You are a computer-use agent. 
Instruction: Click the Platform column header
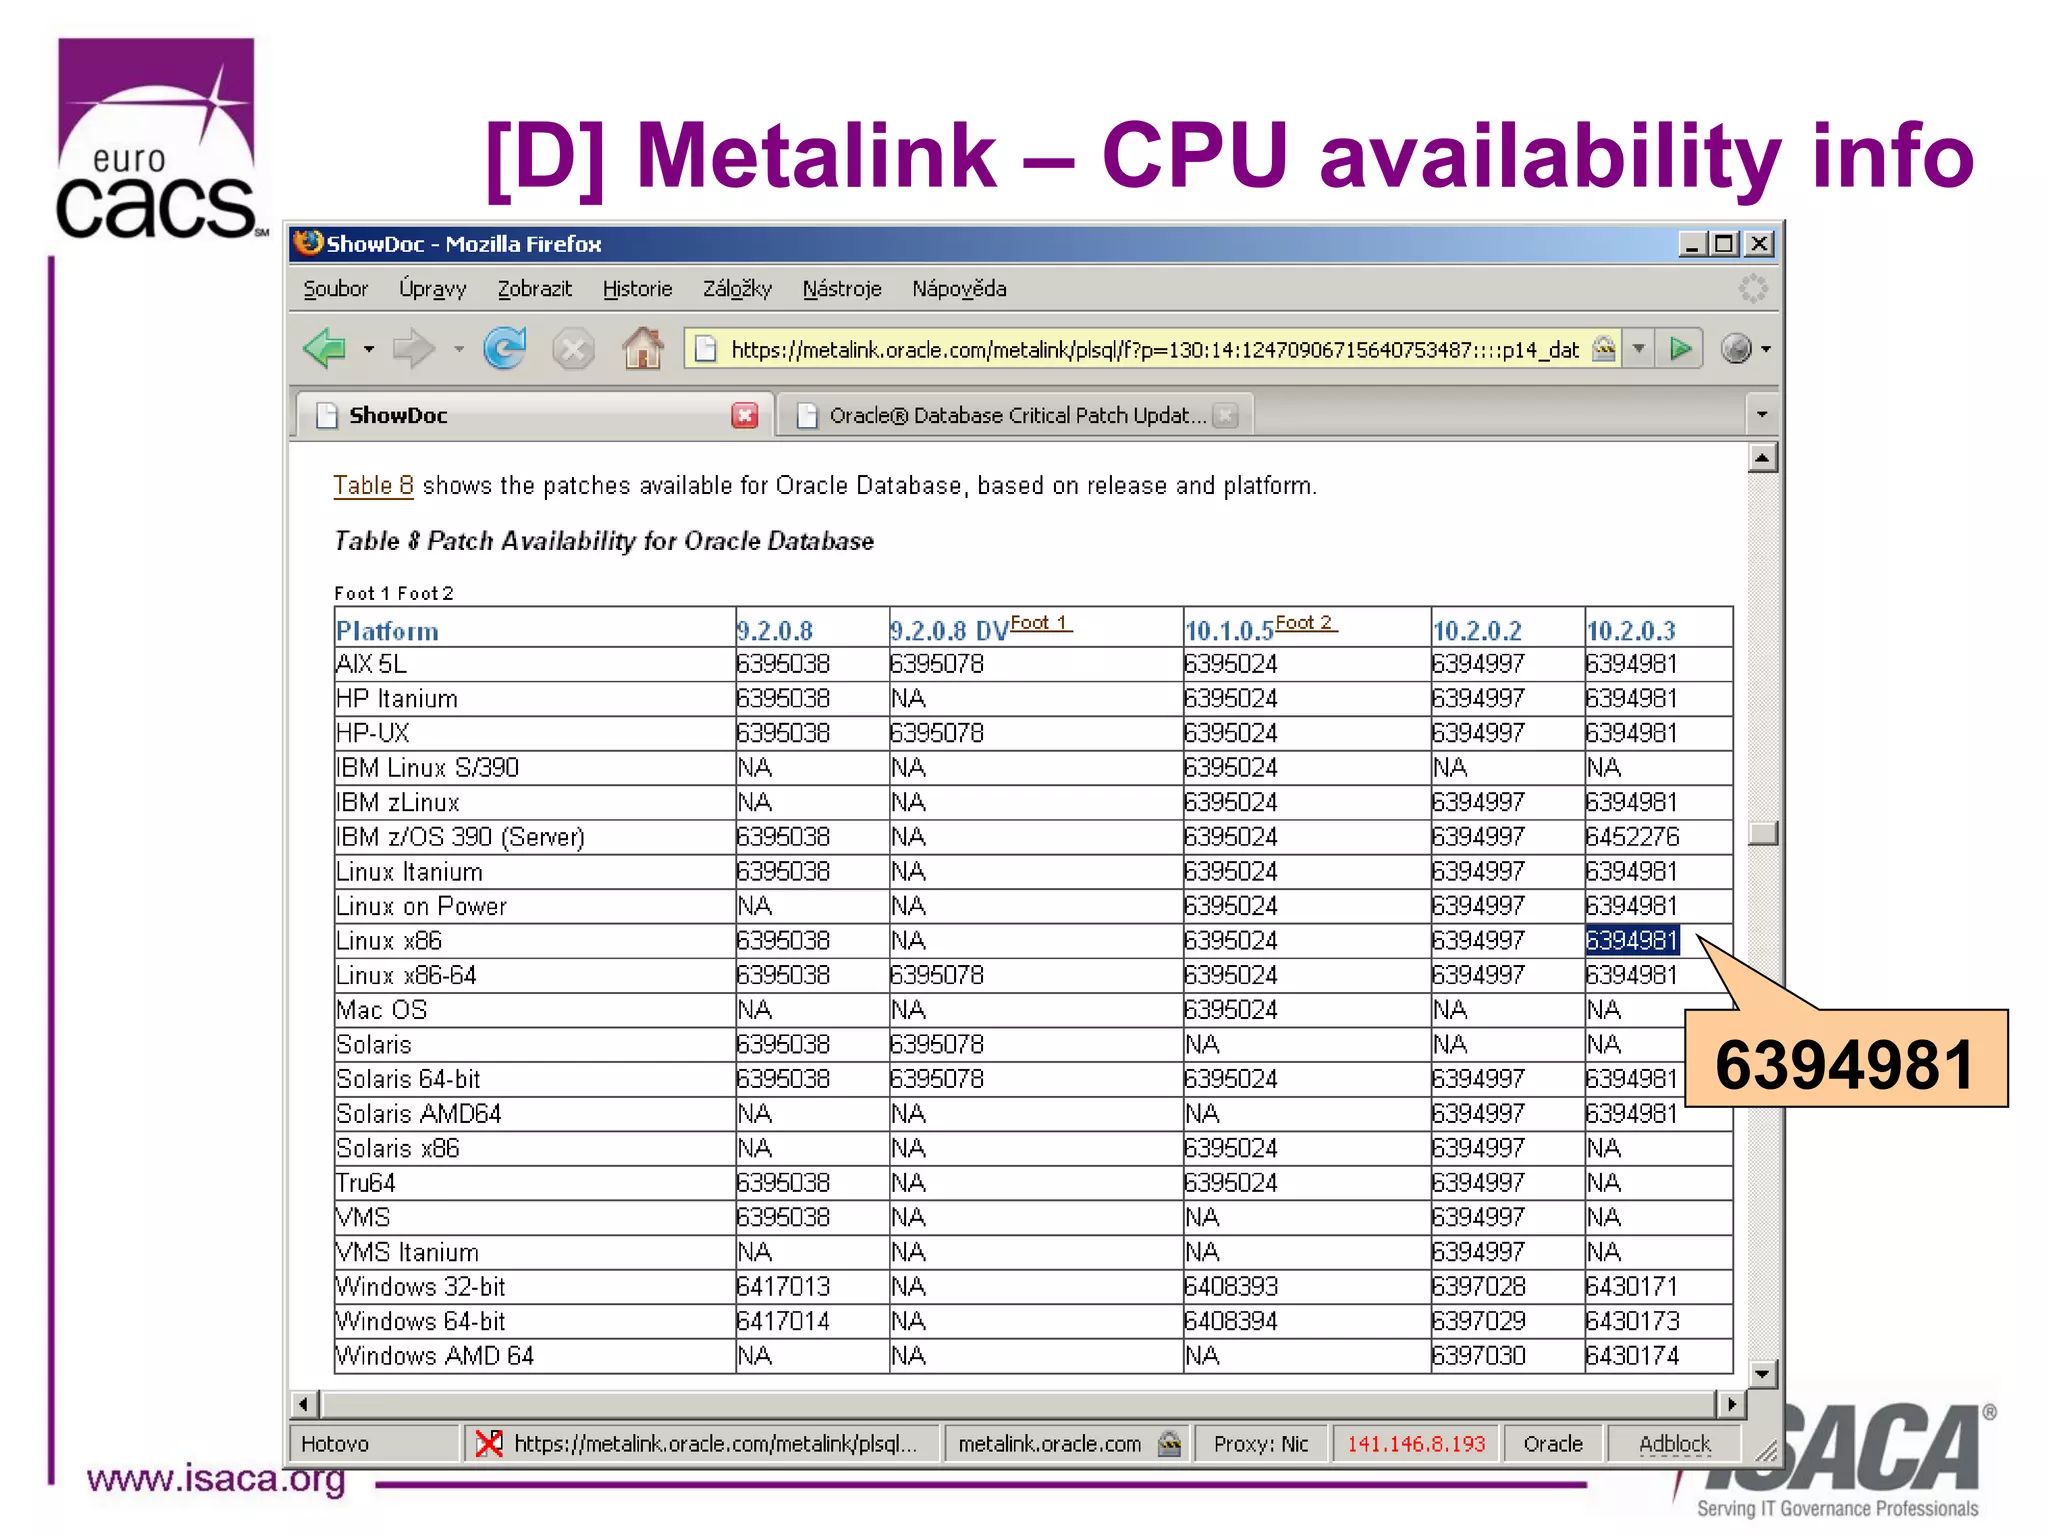tap(387, 631)
